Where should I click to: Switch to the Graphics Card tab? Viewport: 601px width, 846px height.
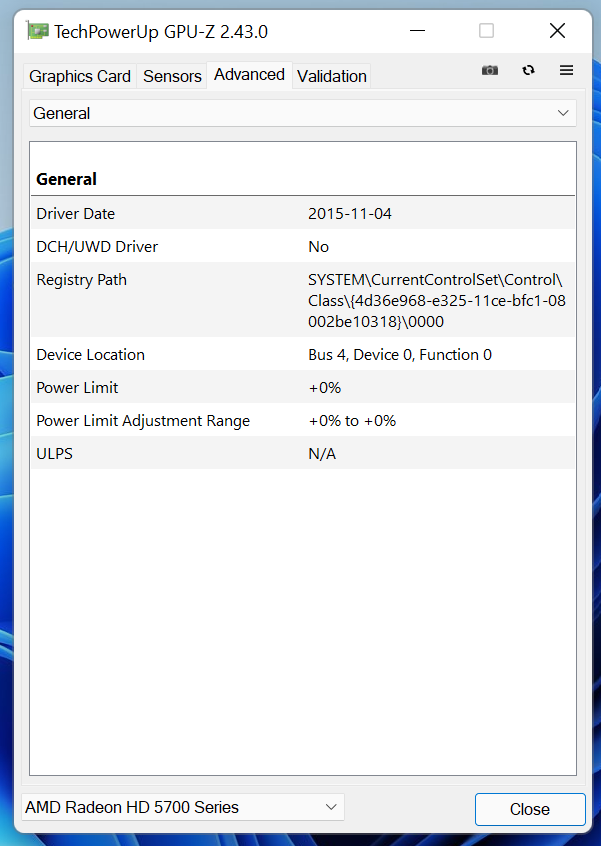tap(80, 76)
